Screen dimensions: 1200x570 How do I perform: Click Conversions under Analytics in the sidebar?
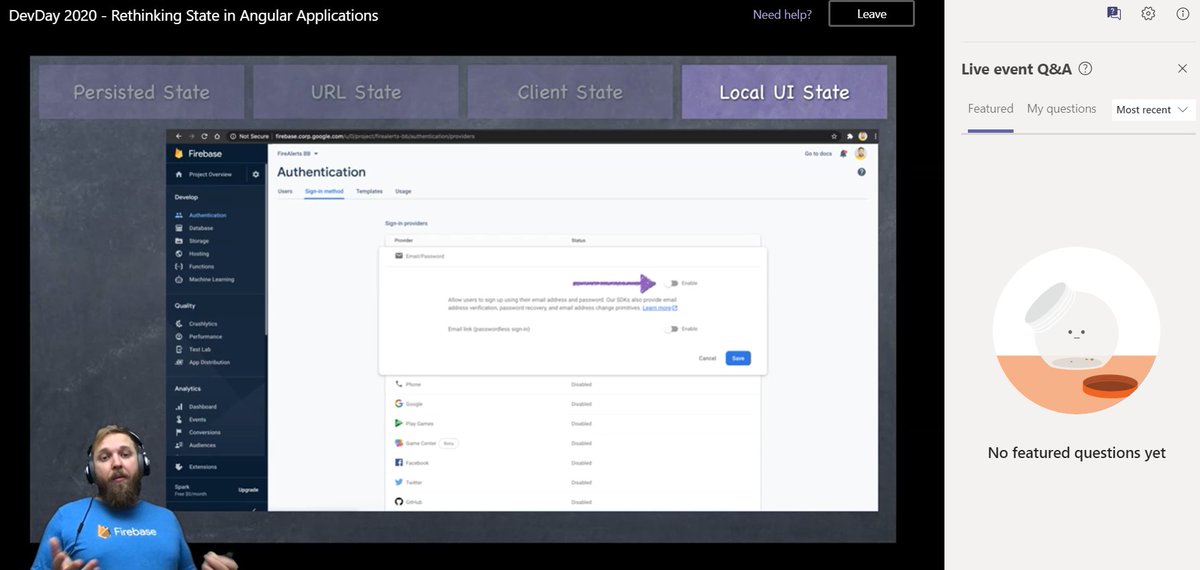point(204,432)
